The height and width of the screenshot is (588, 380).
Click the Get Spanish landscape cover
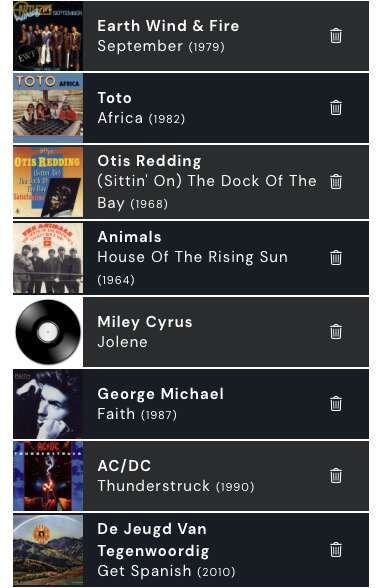tap(48, 549)
